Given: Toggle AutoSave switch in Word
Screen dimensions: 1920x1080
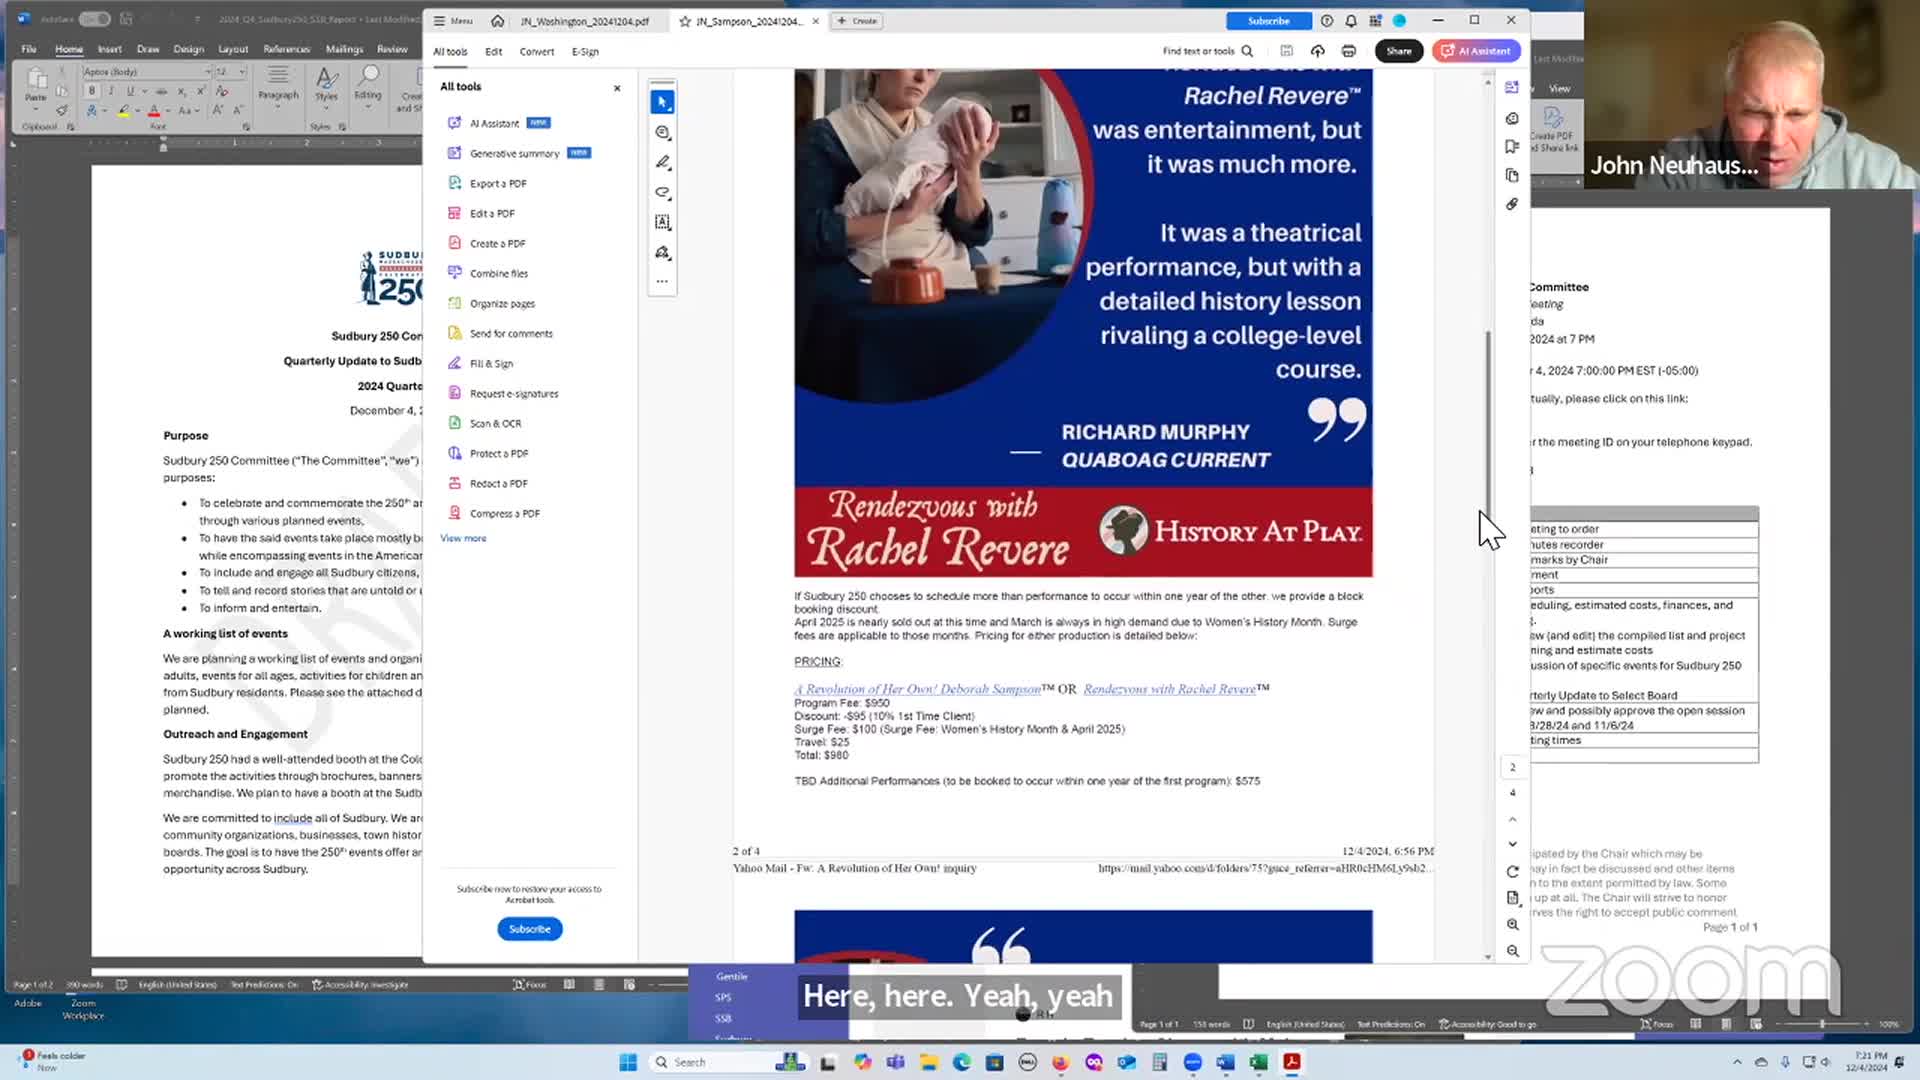Looking at the screenshot, I should 94,19.
